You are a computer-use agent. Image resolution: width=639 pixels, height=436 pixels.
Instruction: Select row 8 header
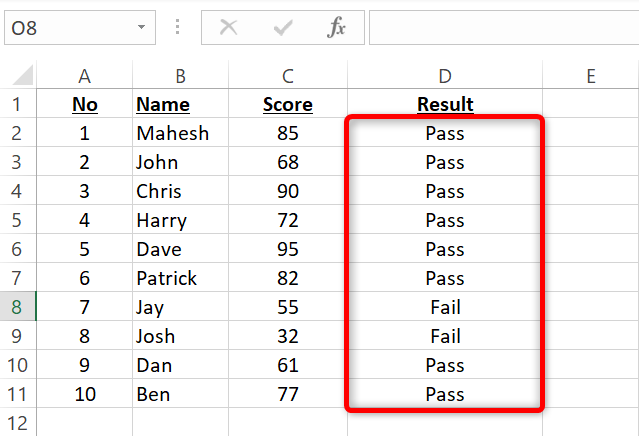[x=20, y=308]
